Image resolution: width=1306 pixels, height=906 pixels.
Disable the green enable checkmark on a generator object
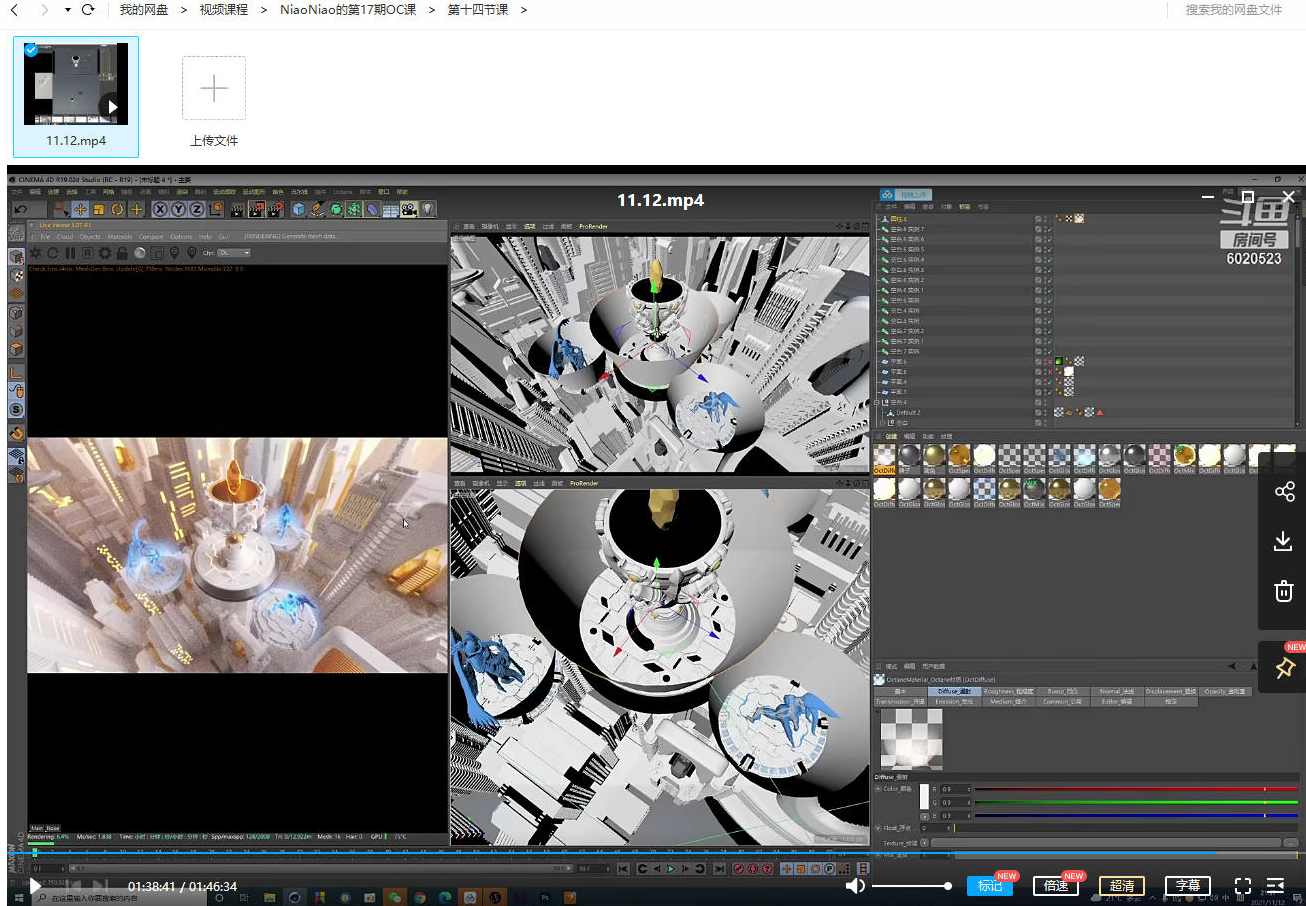(x=1049, y=229)
